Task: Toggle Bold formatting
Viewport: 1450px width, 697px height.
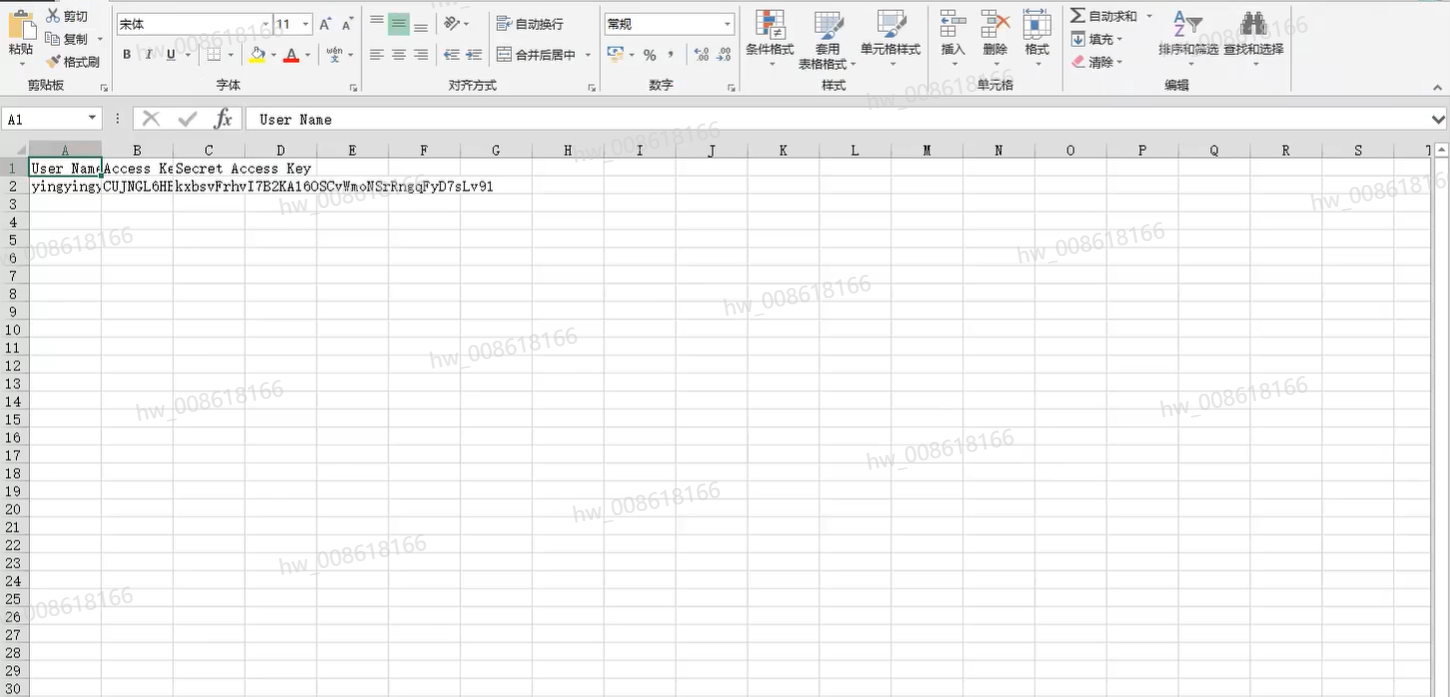Action: coord(127,54)
